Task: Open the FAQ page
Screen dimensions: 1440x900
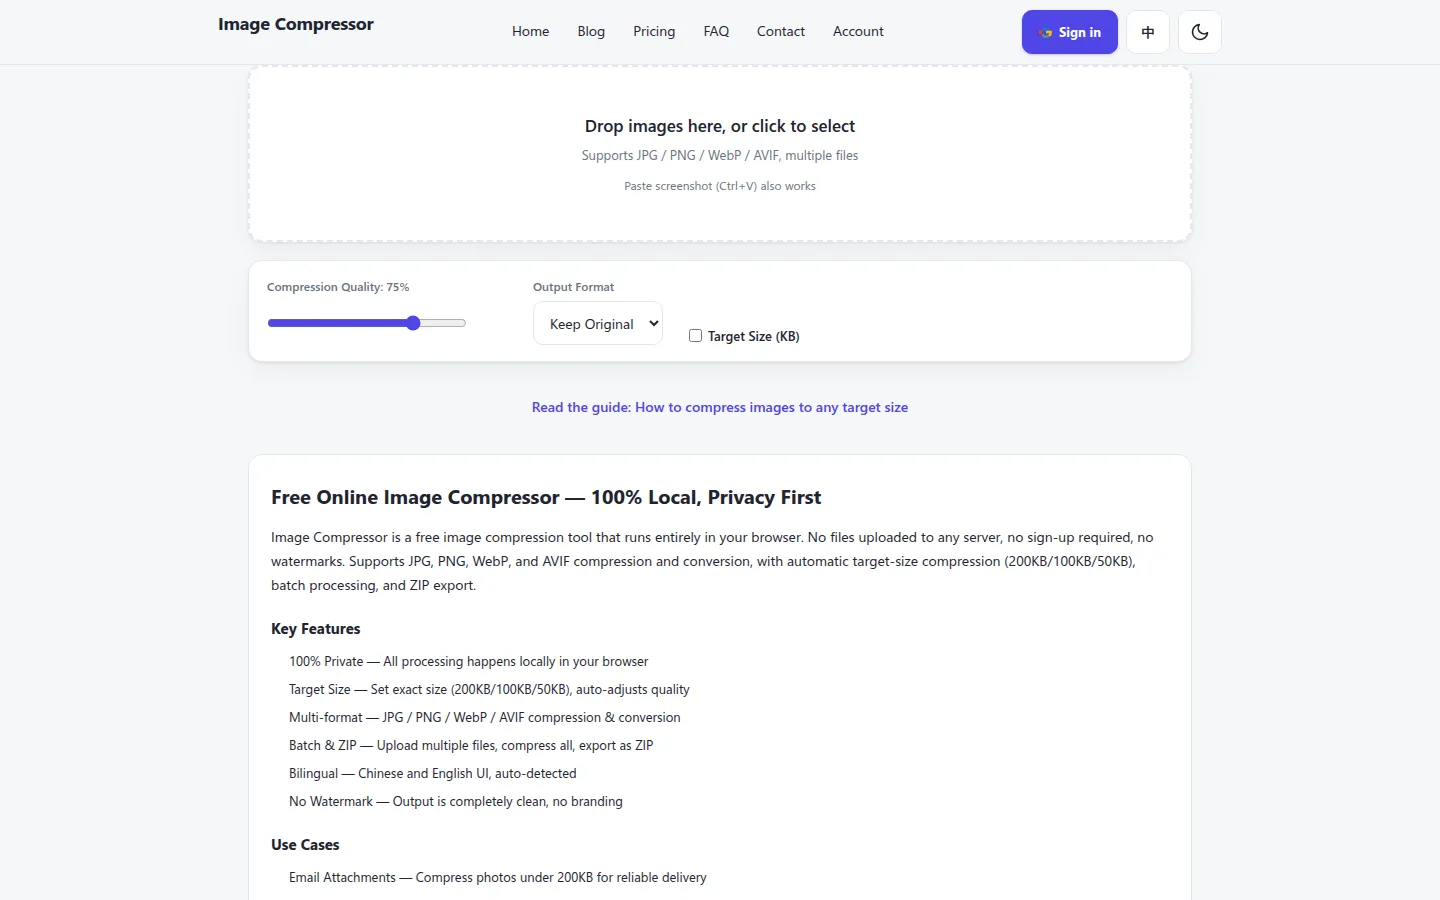Action: click(x=716, y=31)
